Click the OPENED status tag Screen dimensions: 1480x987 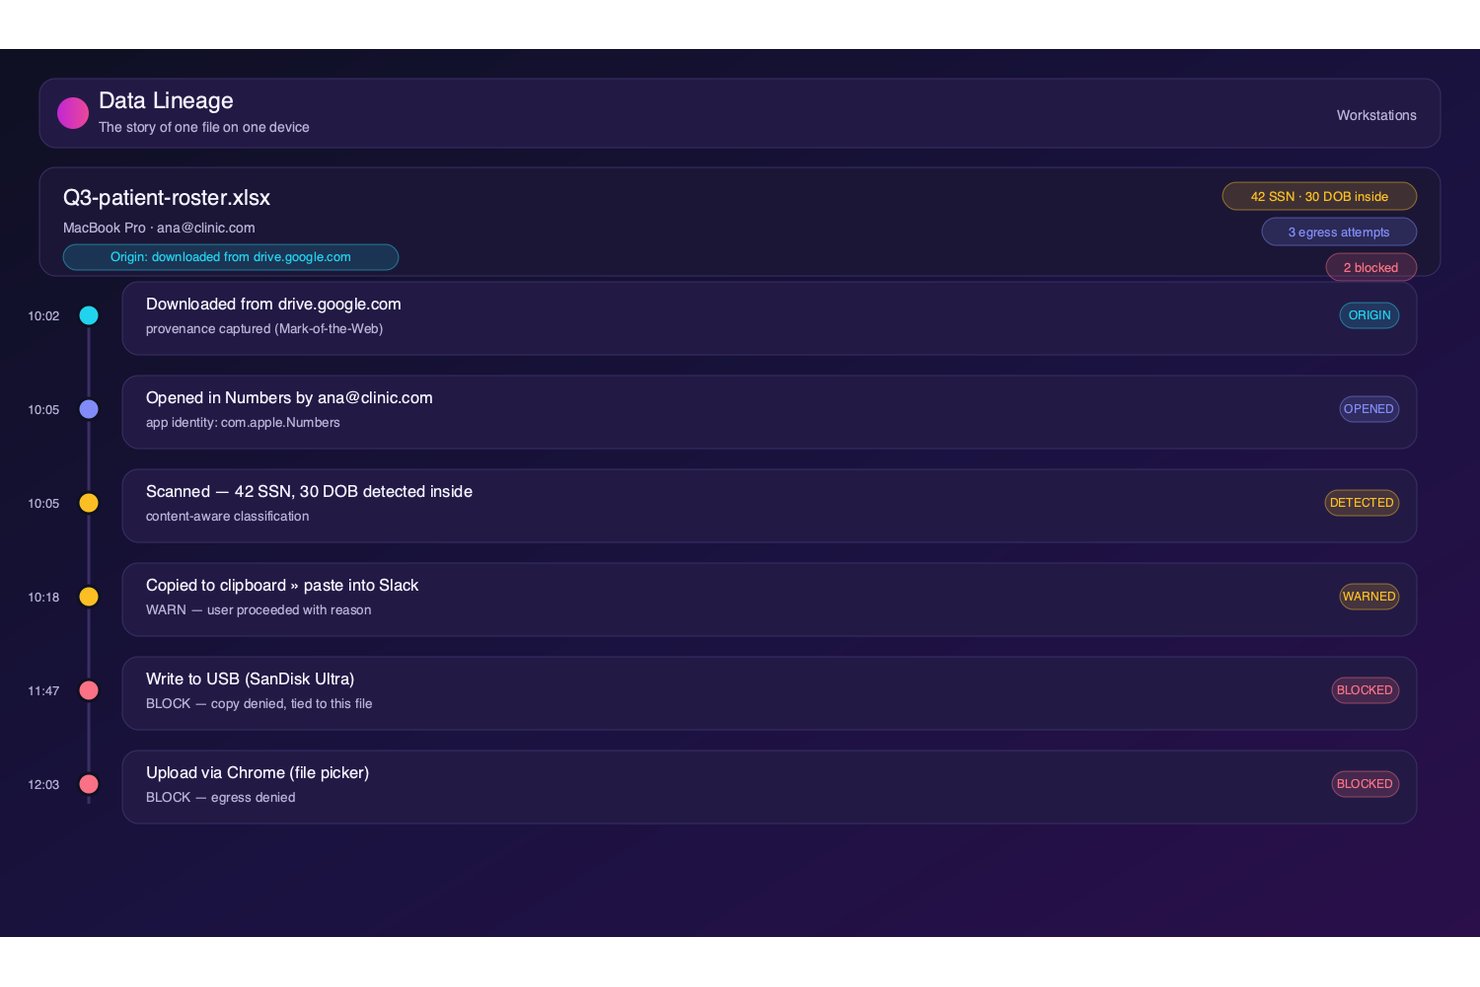1369,409
